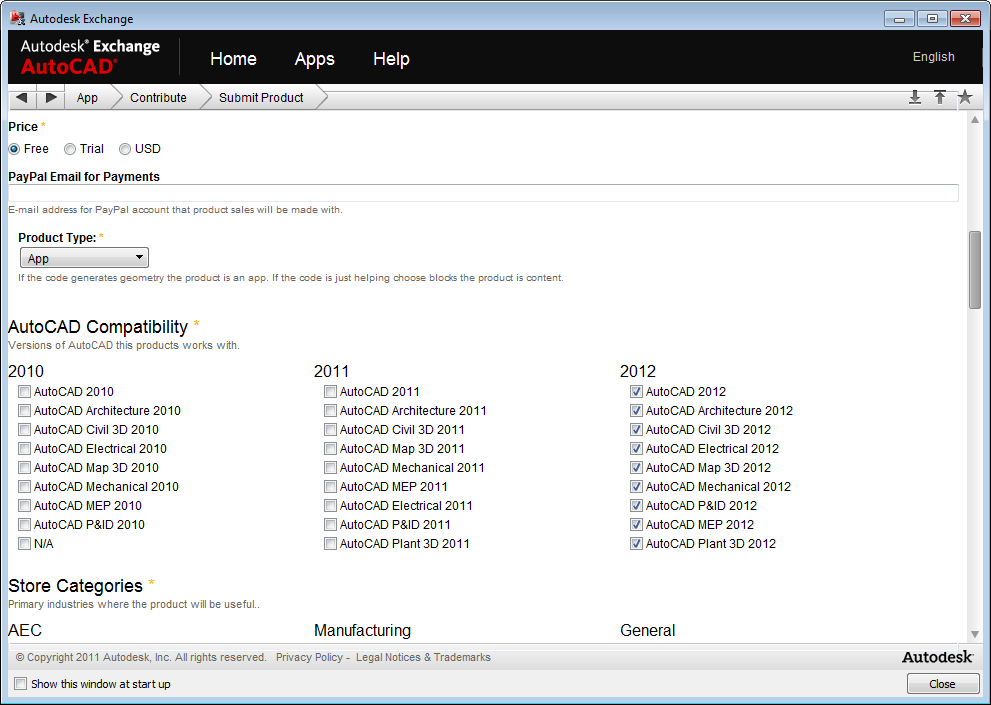The width and height of the screenshot is (991, 705).
Task: Open the Help menu
Action: pyautogui.click(x=391, y=59)
